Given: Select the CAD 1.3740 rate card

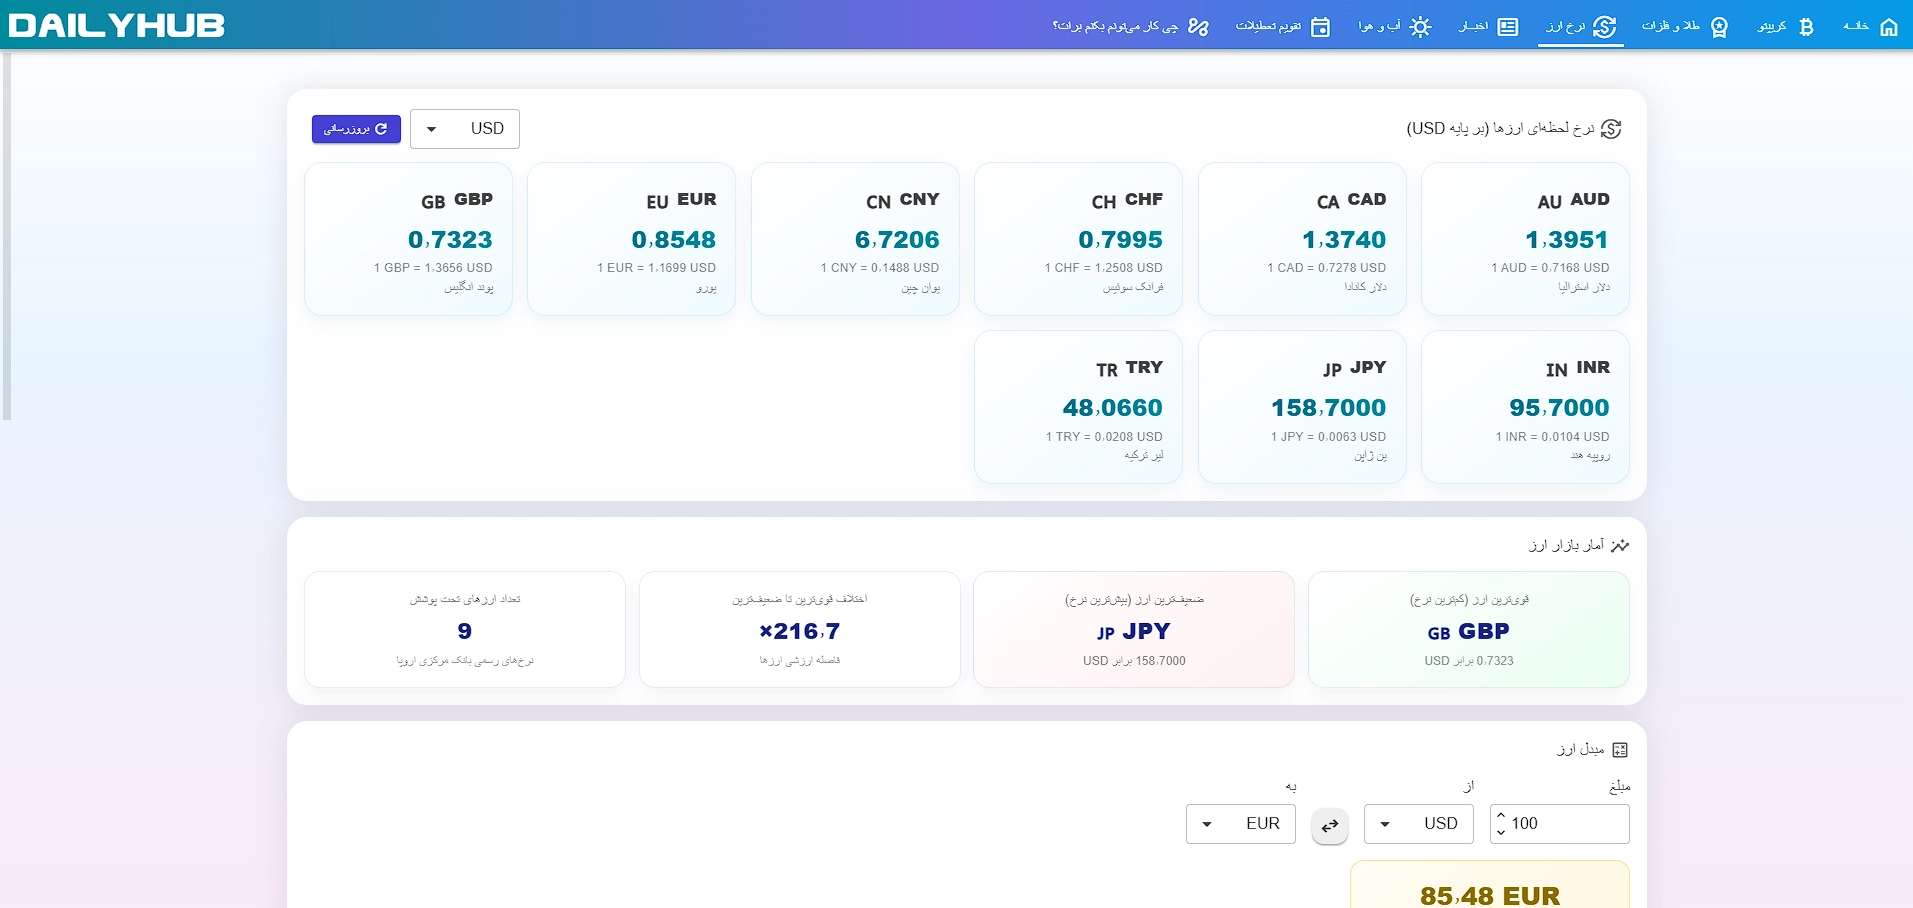Looking at the screenshot, I should 1302,239.
